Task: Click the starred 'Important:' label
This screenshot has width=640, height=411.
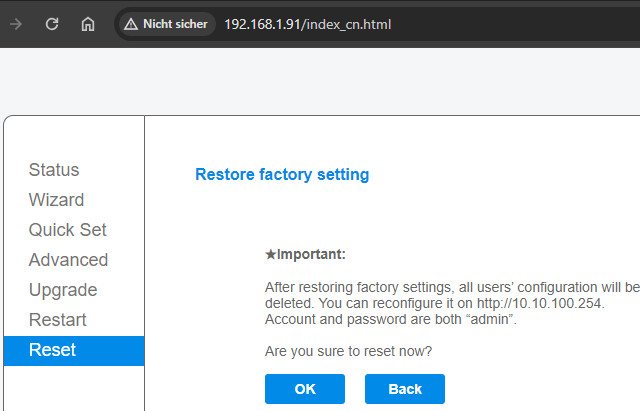Action: pos(305,255)
